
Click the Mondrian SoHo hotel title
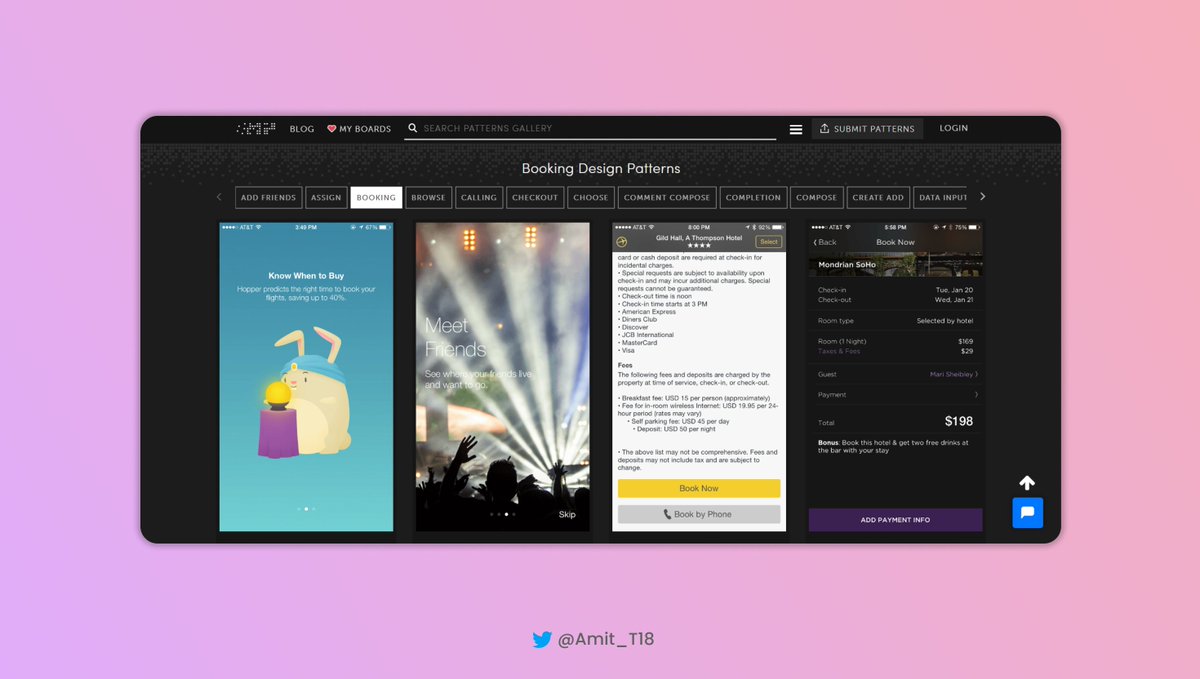847,265
